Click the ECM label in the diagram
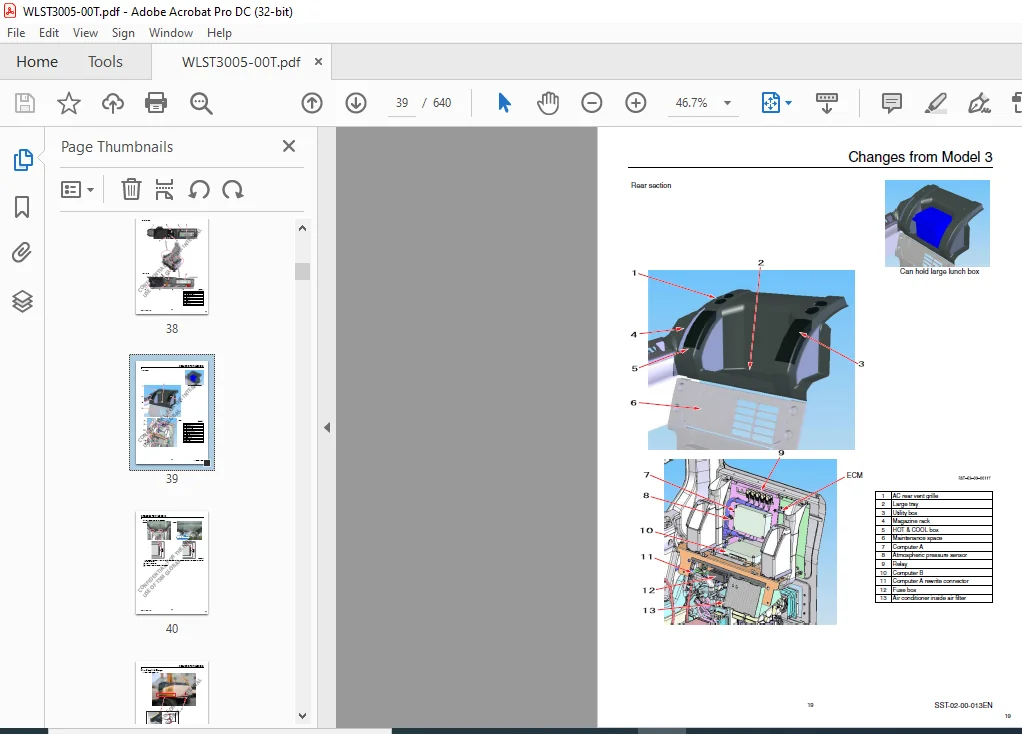Screen dimensions: 1022x734 (x=854, y=475)
